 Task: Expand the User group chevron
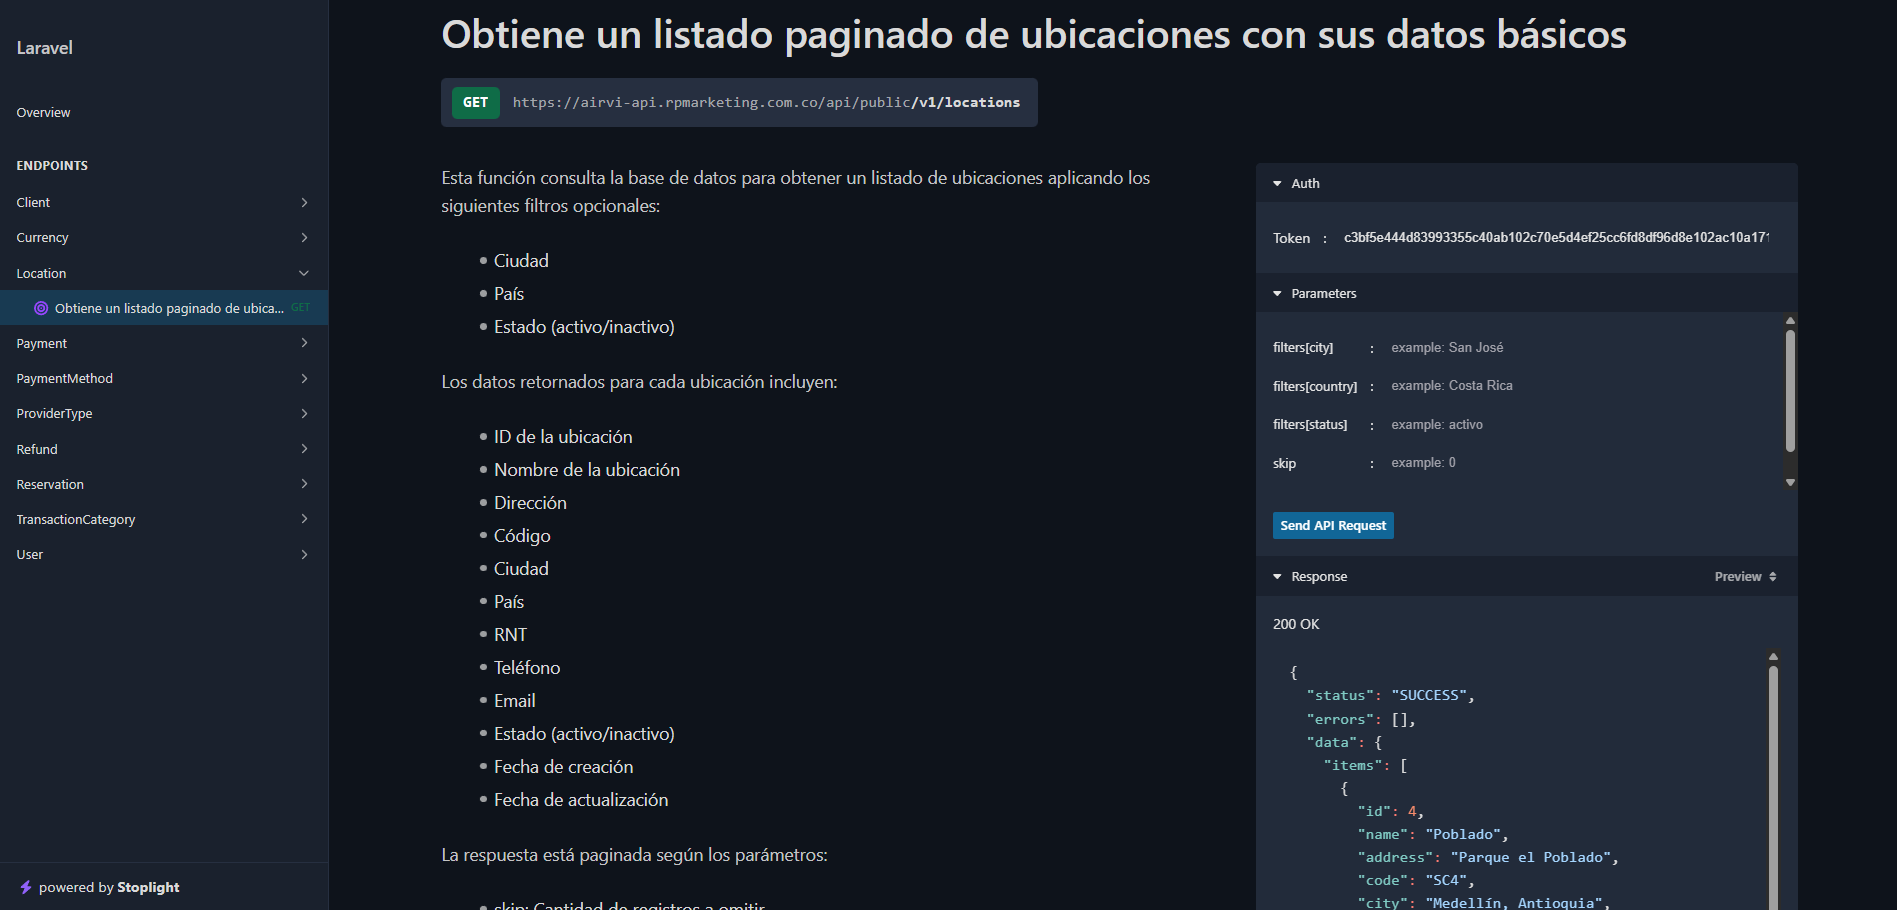304,555
